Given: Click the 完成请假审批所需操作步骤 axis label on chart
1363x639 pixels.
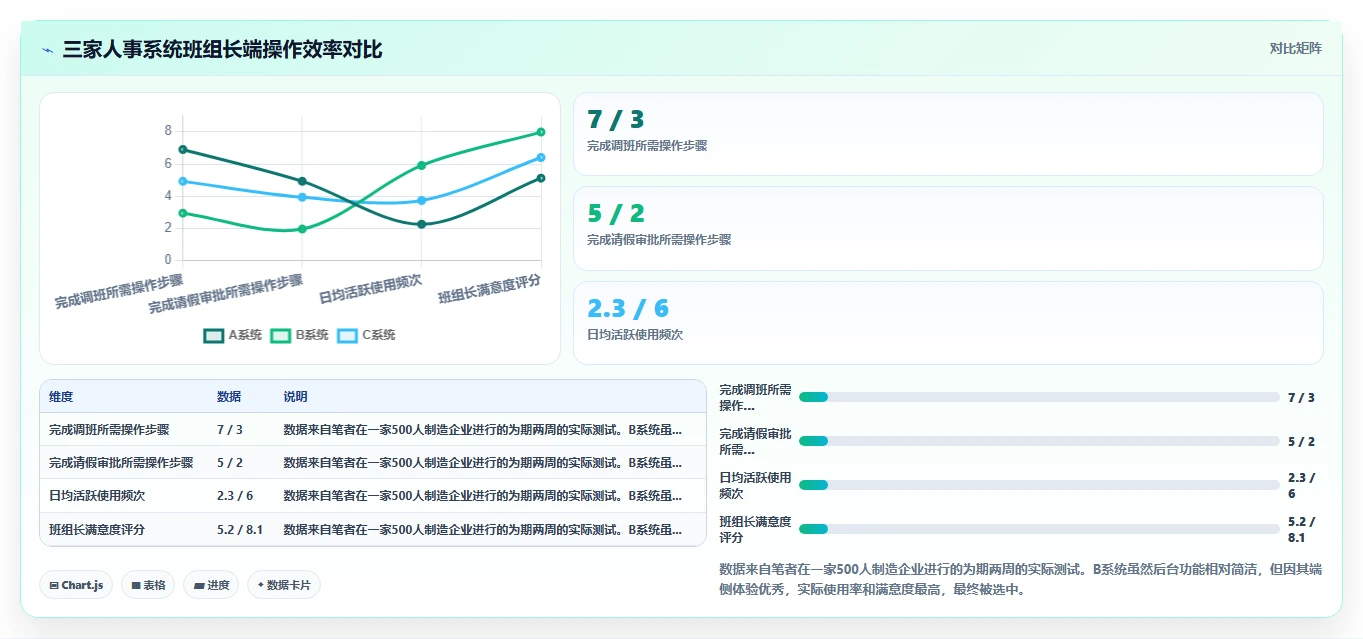Looking at the screenshot, I should 226,294.
